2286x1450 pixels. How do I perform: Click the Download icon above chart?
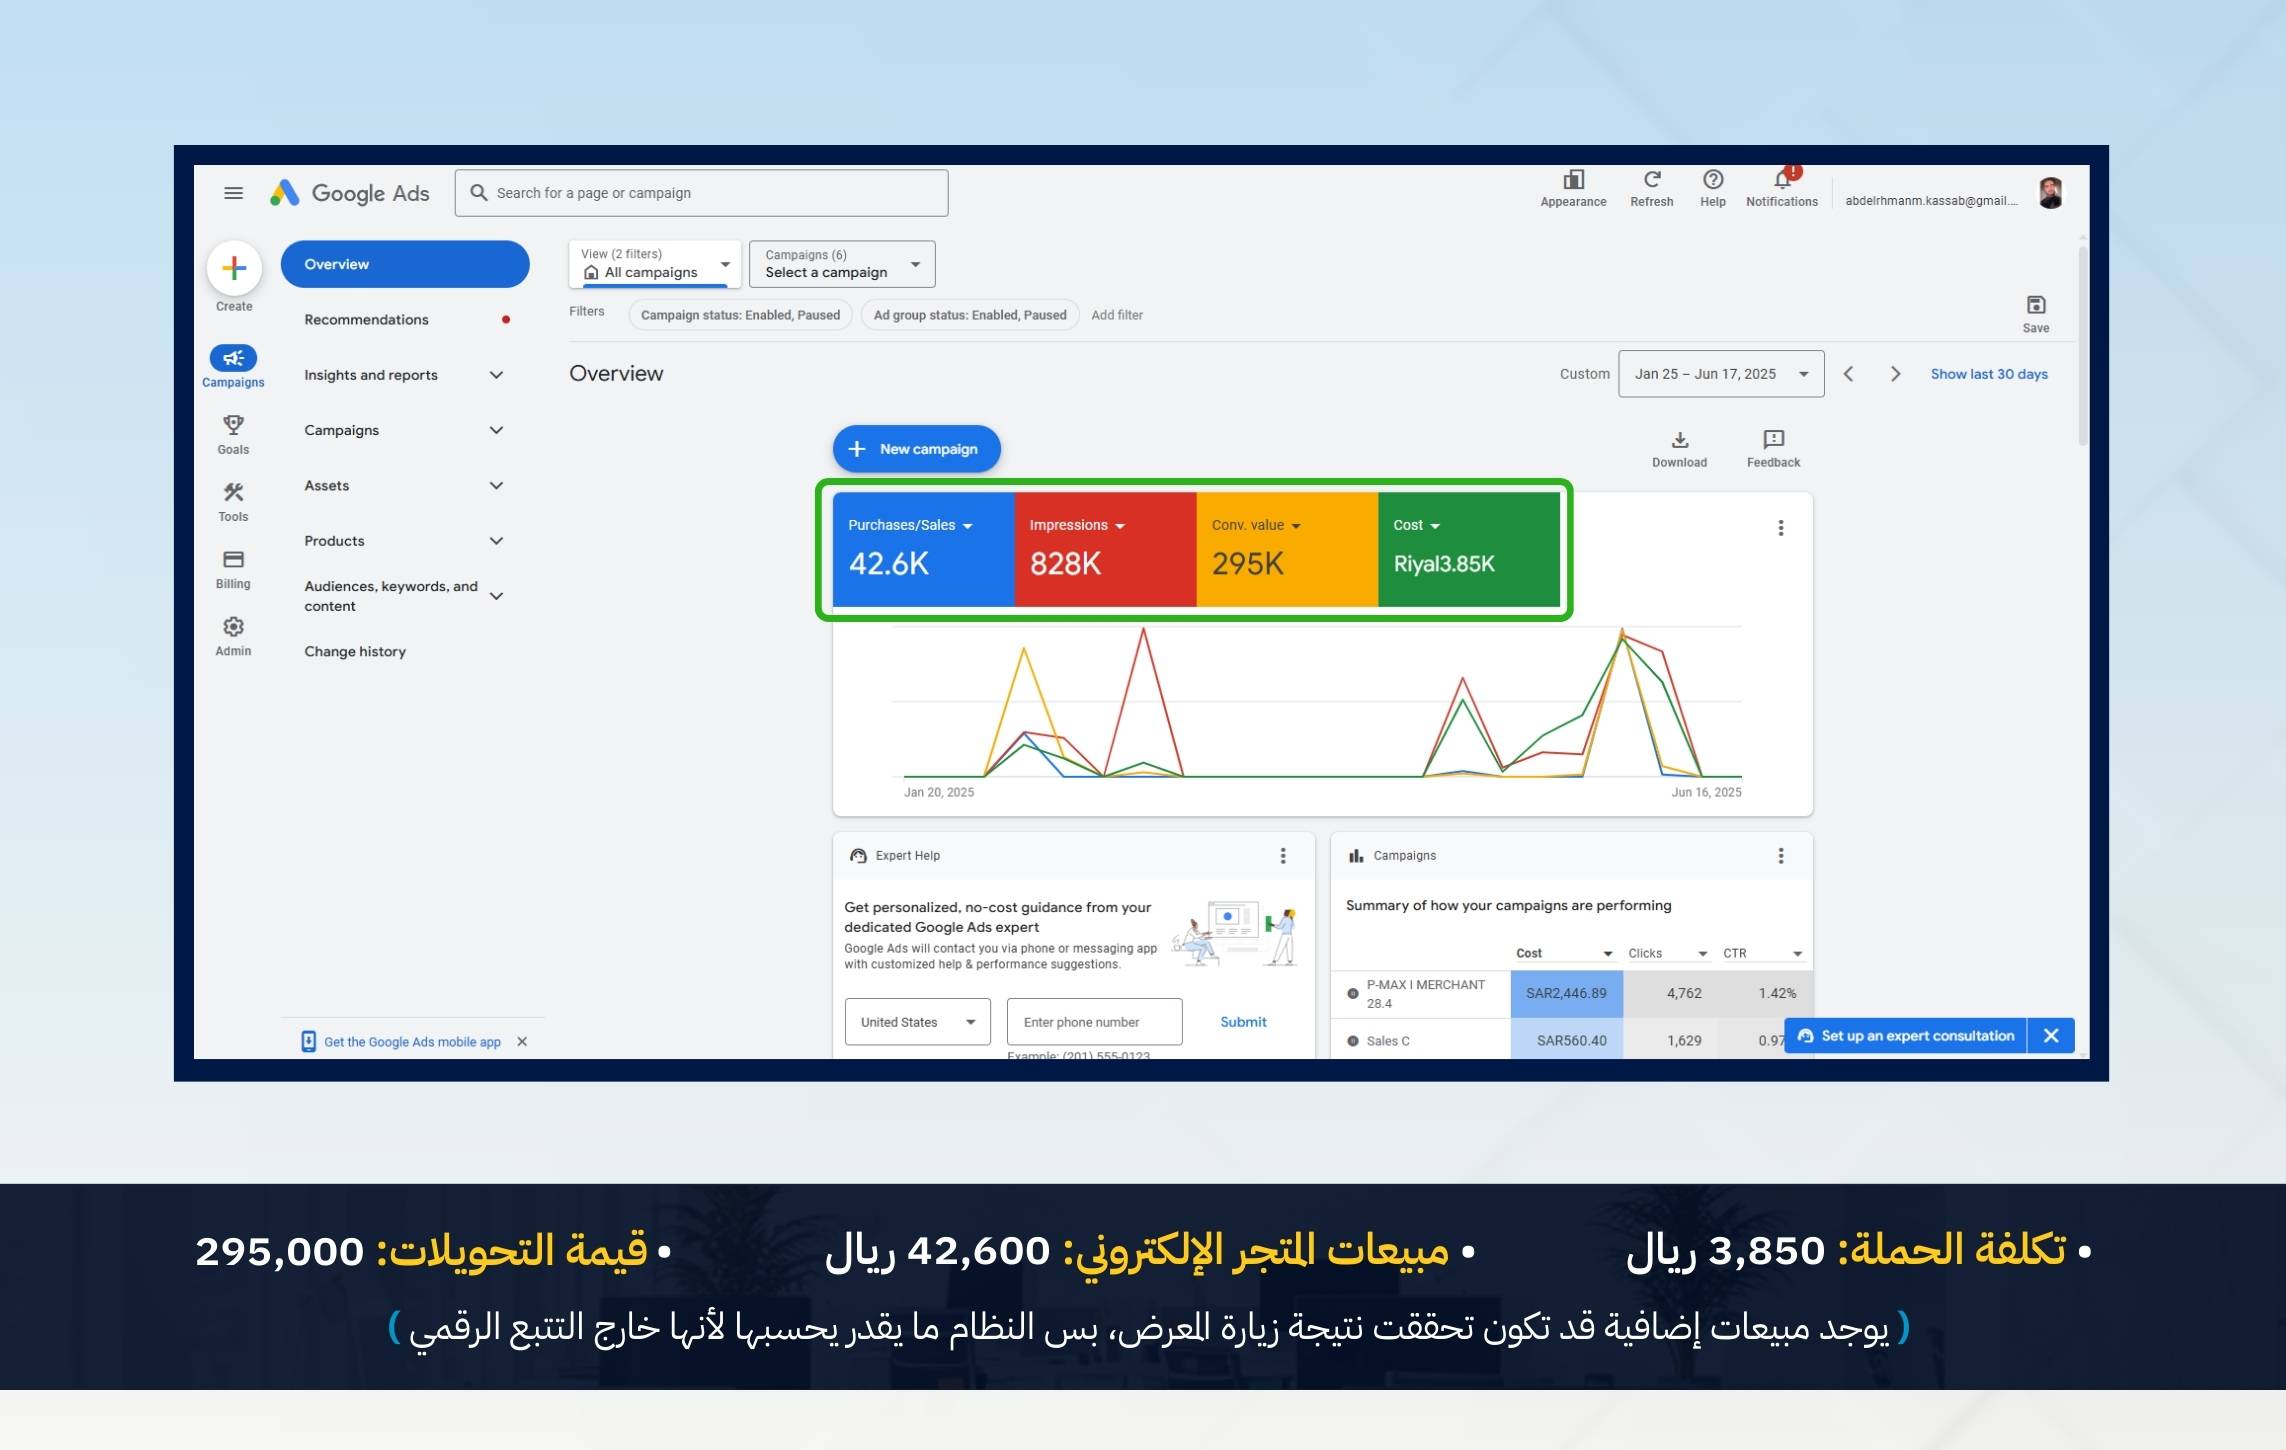tap(1679, 440)
